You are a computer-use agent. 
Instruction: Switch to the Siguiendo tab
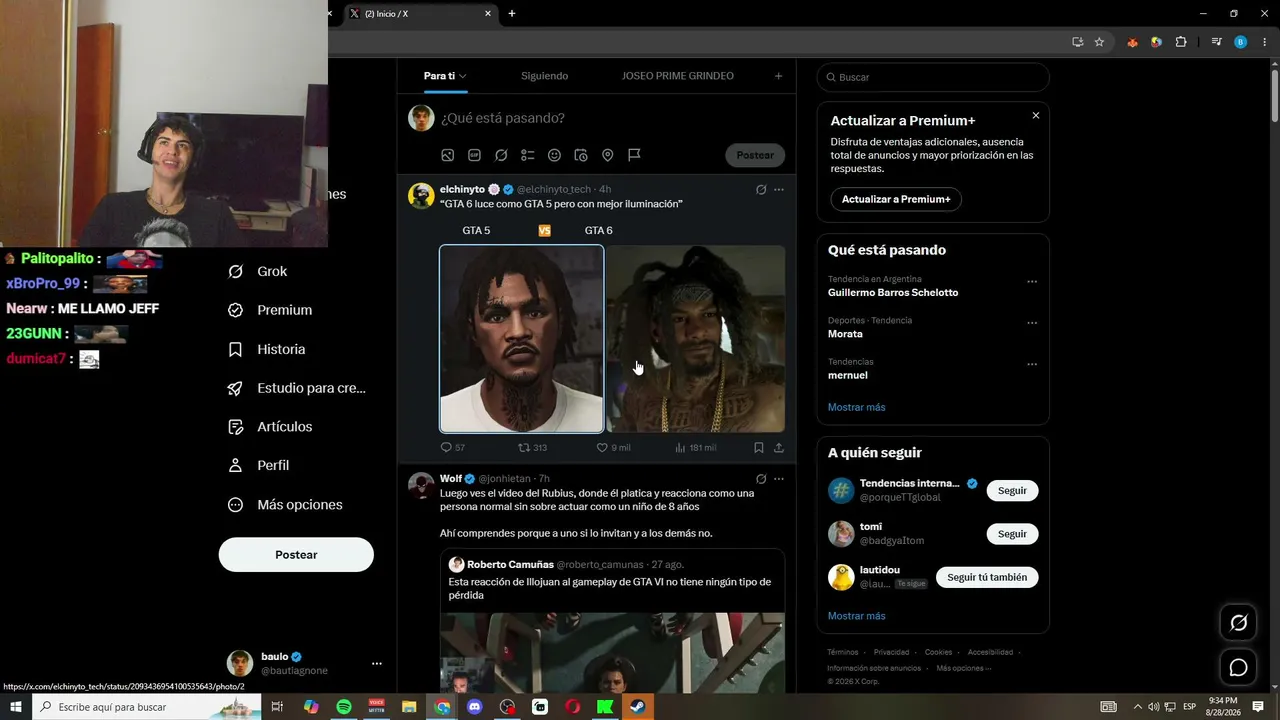point(544,76)
